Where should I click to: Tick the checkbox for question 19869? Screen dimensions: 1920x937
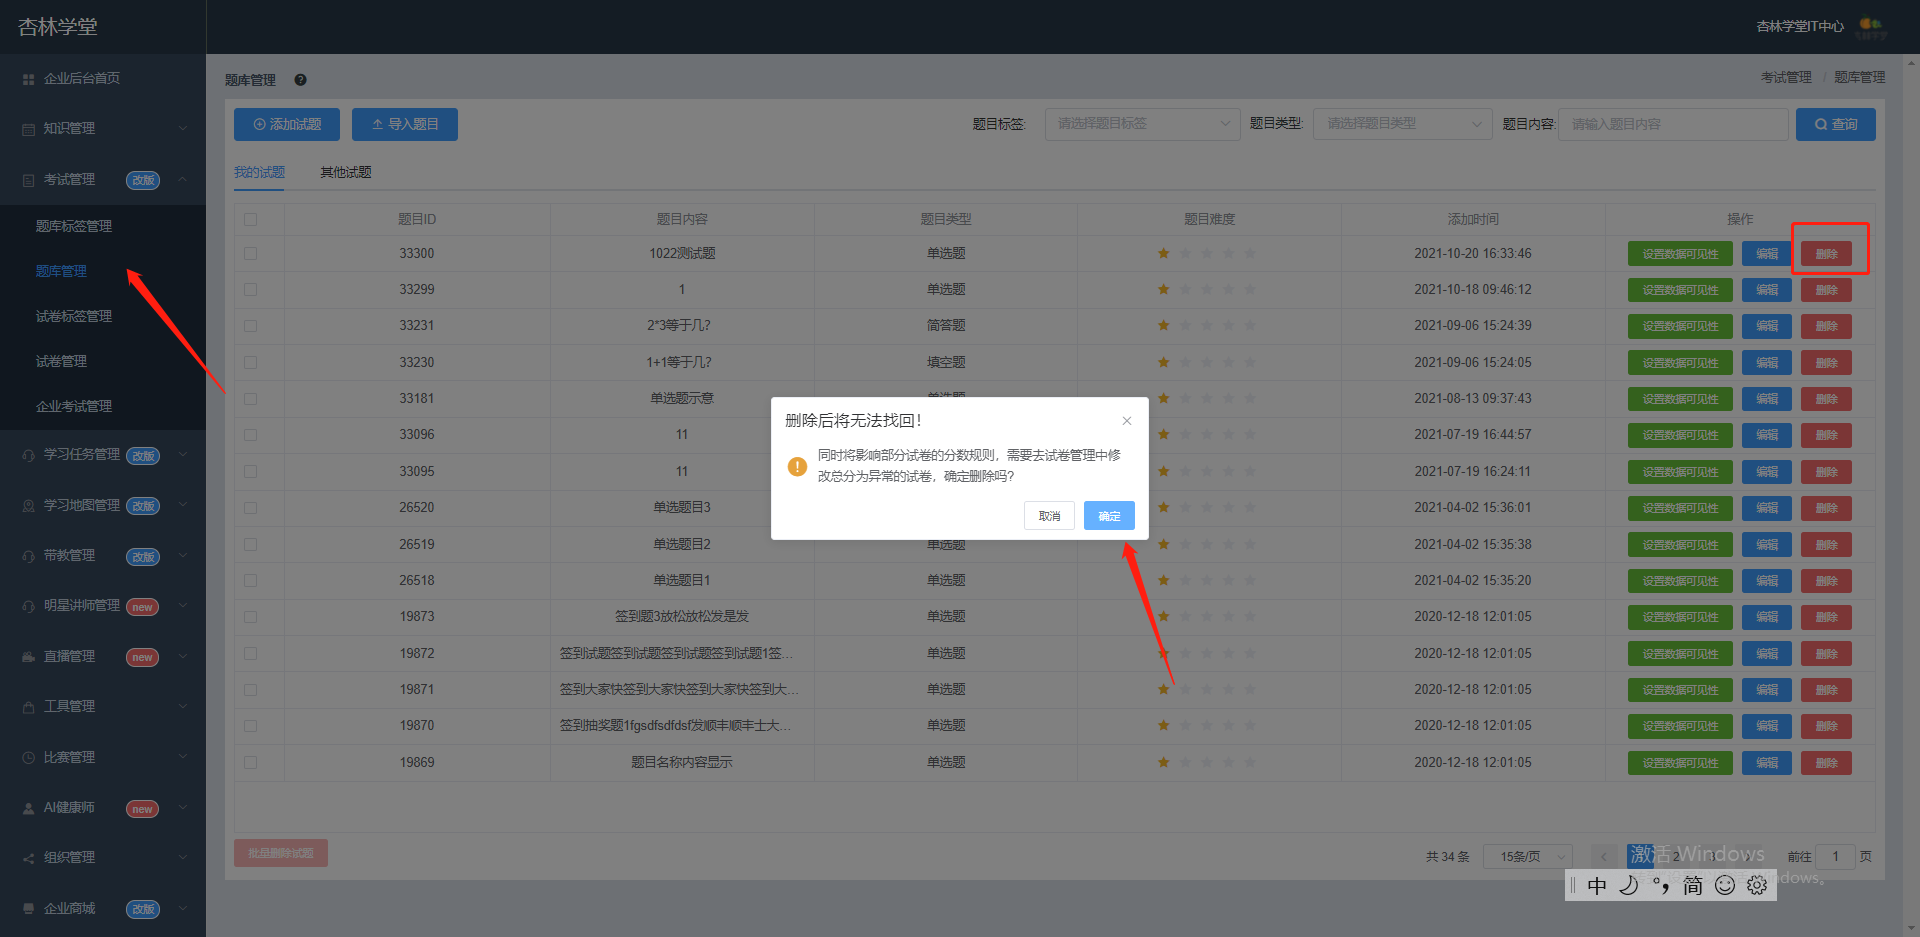(251, 763)
